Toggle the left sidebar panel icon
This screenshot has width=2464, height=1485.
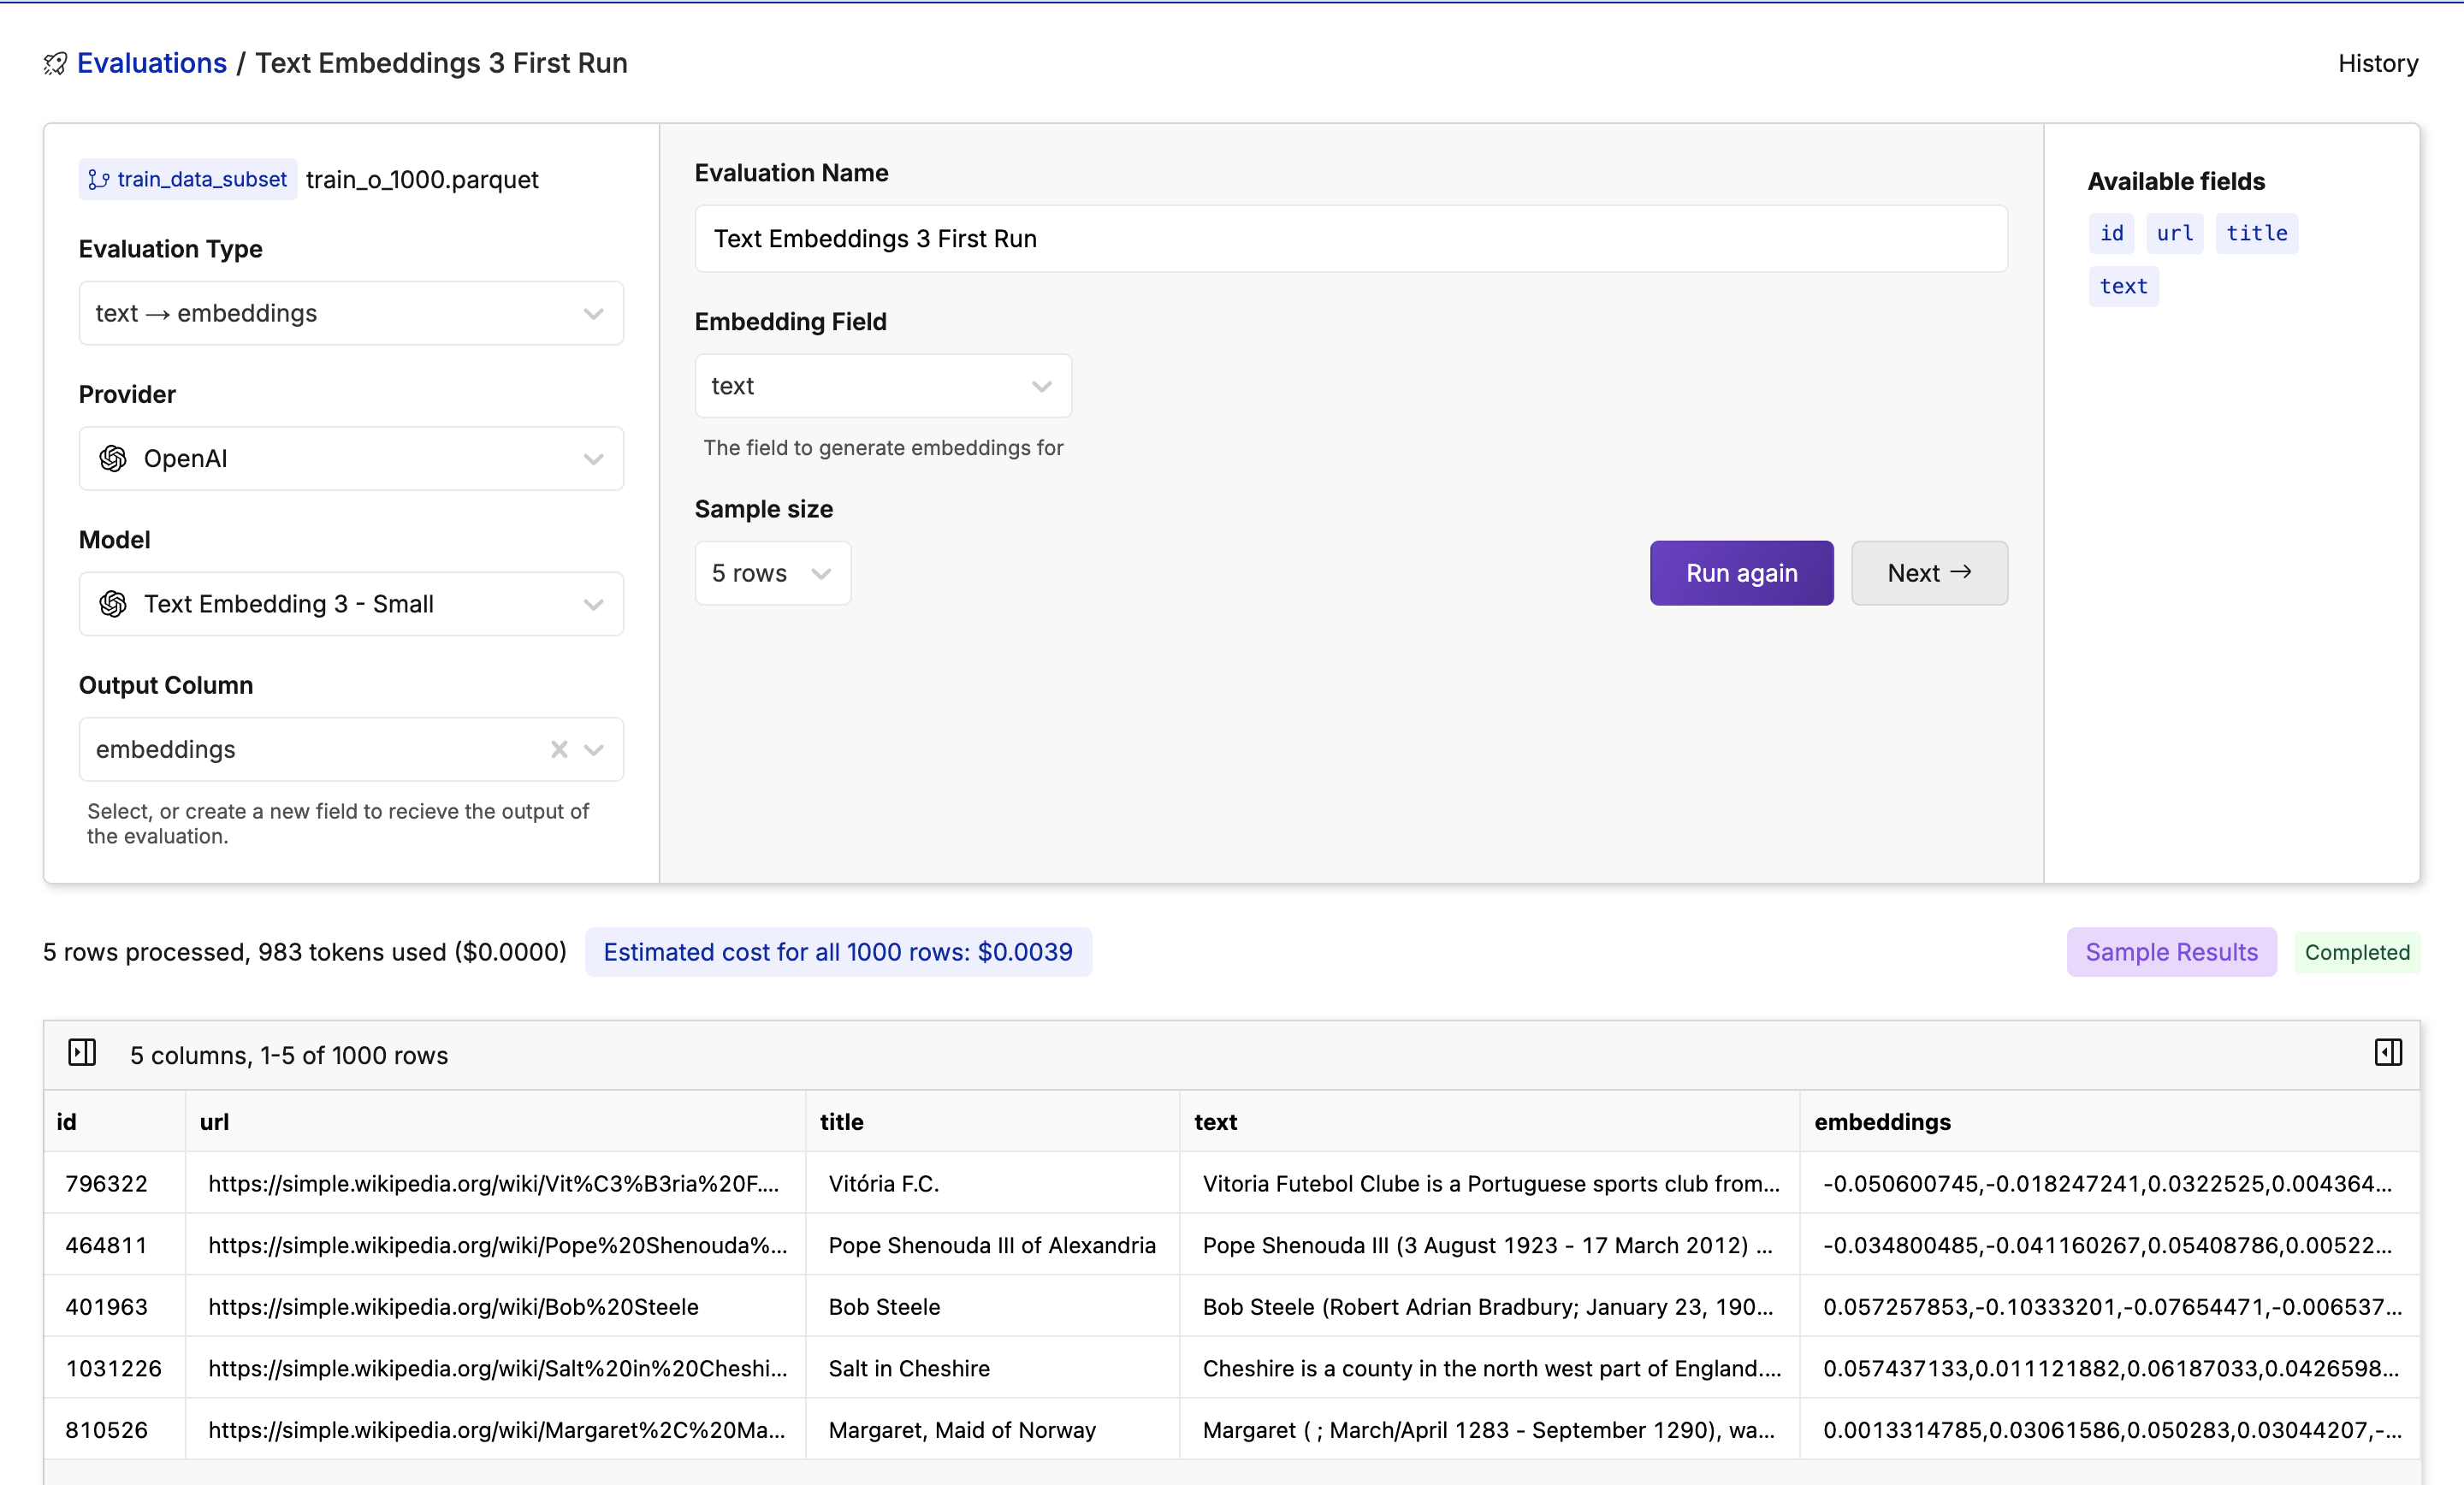click(x=82, y=1053)
